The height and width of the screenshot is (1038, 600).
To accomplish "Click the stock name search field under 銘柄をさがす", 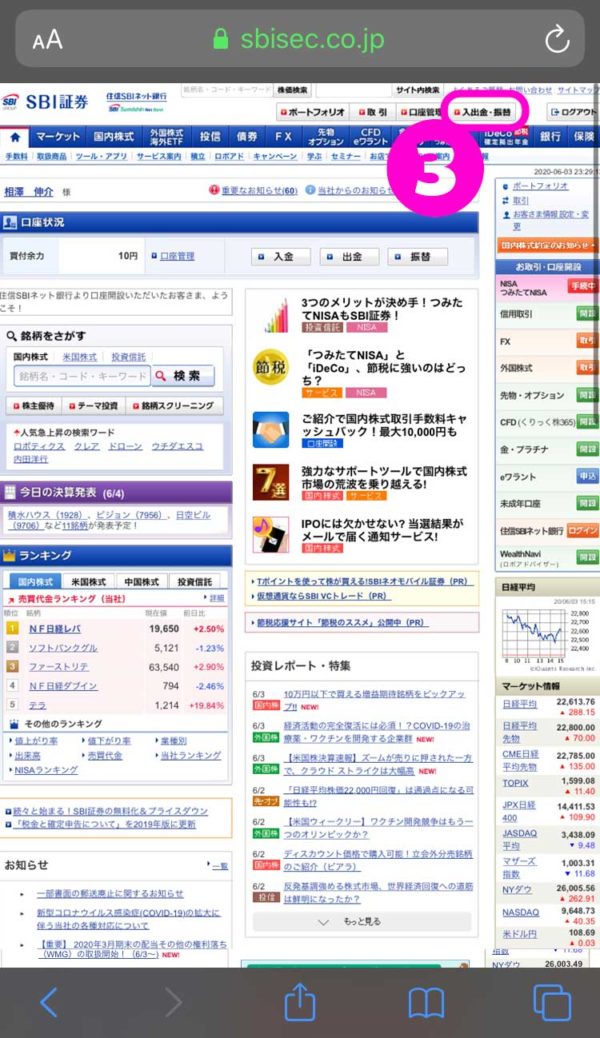I will click(x=82, y=376).
